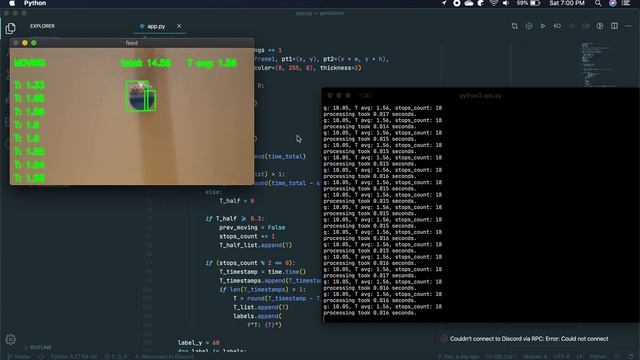Click the UTF-8 encoding status item
Viewport: 640px width, 360px height.
(562, 357)
